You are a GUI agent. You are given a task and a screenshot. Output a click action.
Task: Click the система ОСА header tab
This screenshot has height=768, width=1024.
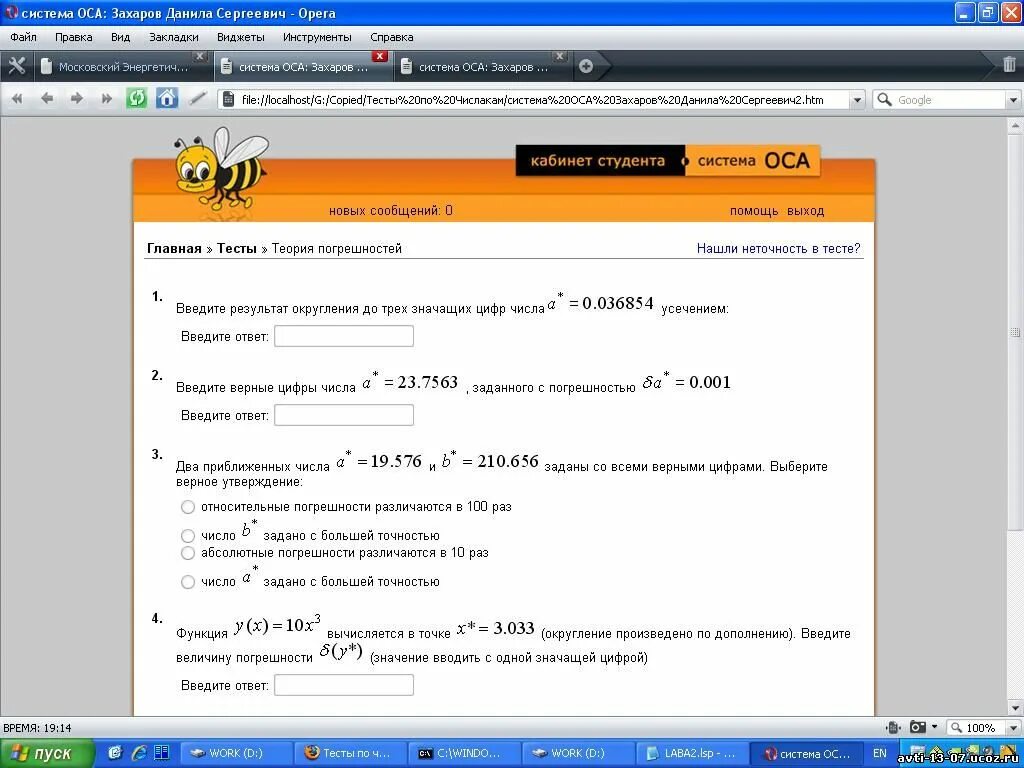click(x=753, y=161)
